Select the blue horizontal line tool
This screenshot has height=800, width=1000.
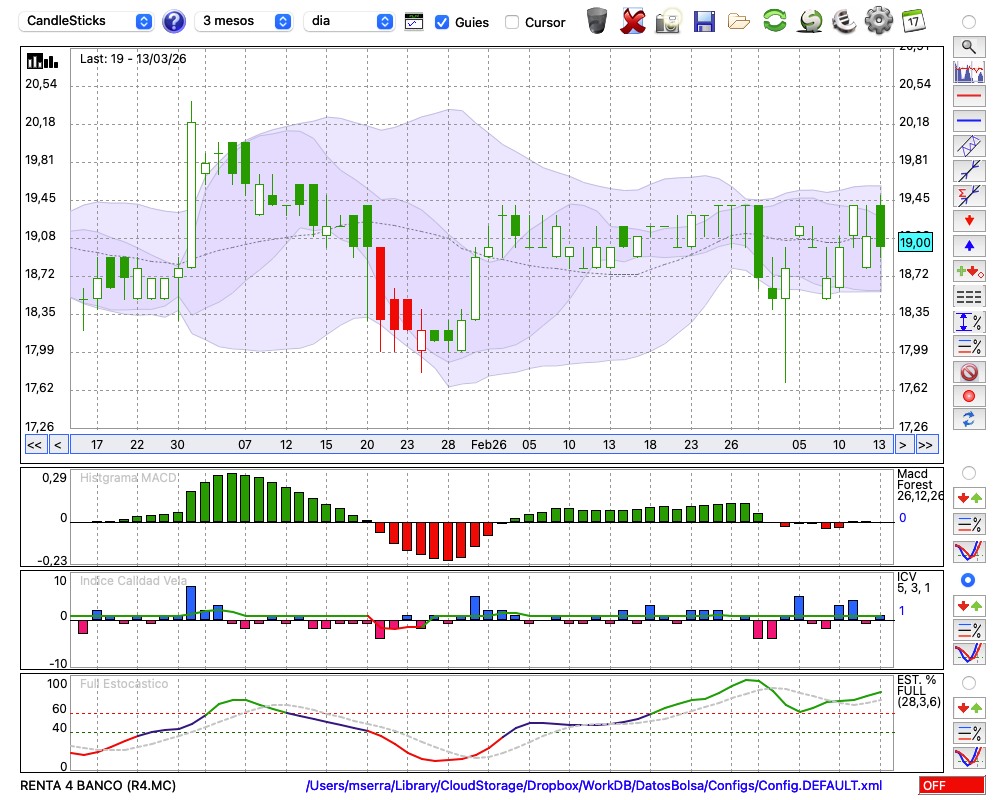point(968,121)
